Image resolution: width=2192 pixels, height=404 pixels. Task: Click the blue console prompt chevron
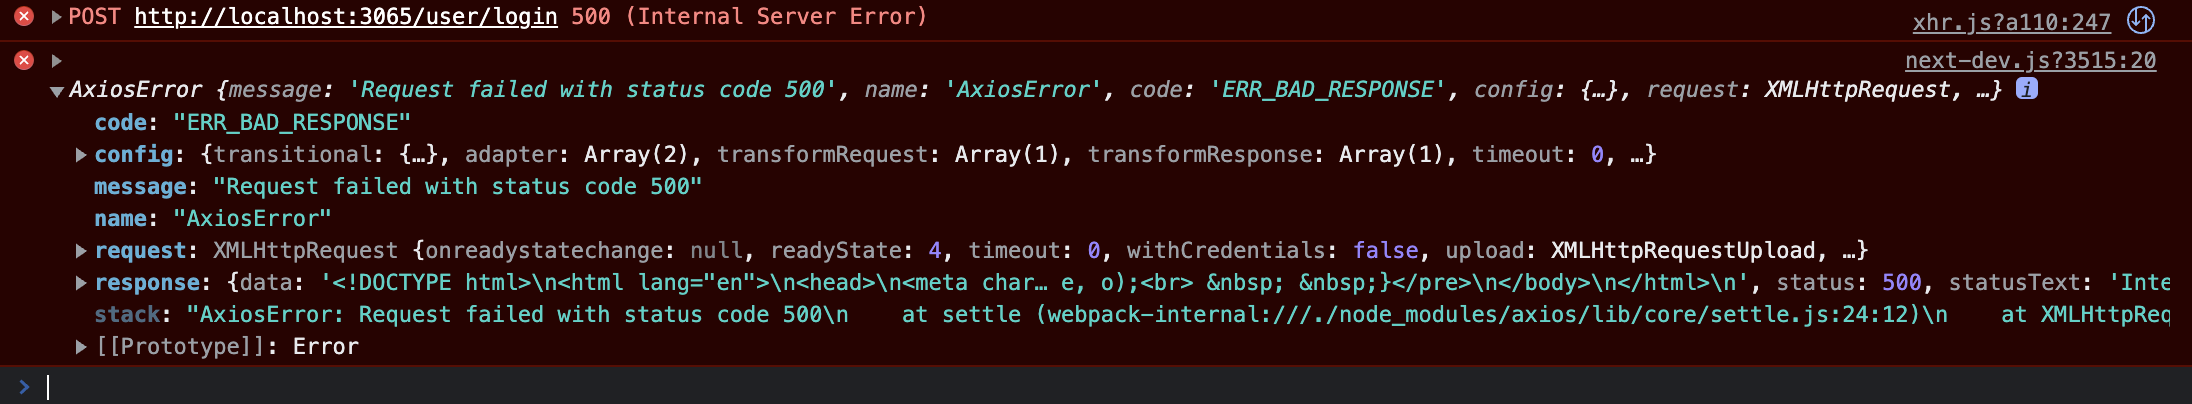(24, 387)
